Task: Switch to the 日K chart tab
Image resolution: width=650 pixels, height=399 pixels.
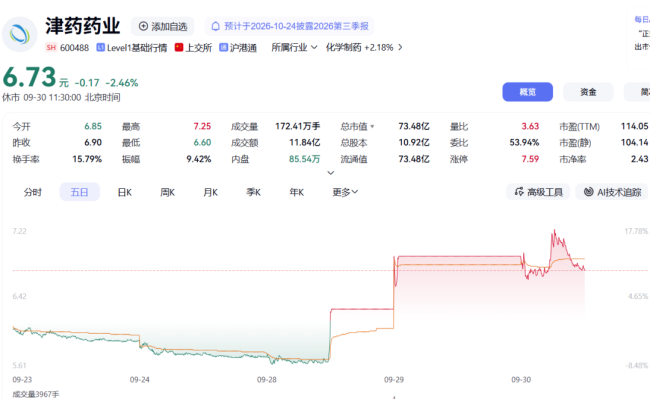Action: pyautogui.click(x=124, y=192)
